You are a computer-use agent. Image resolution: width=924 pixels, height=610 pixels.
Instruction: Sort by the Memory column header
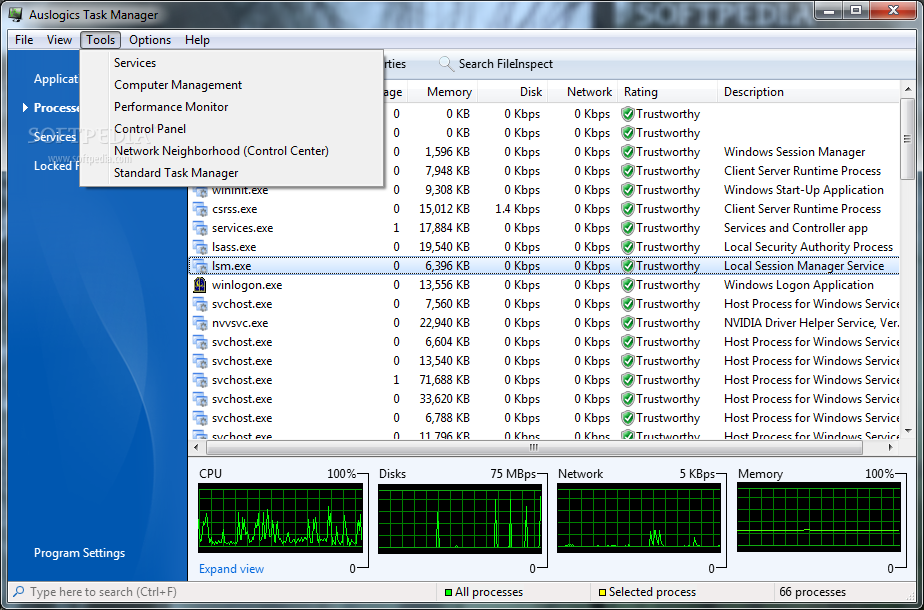tap(443, 91)
